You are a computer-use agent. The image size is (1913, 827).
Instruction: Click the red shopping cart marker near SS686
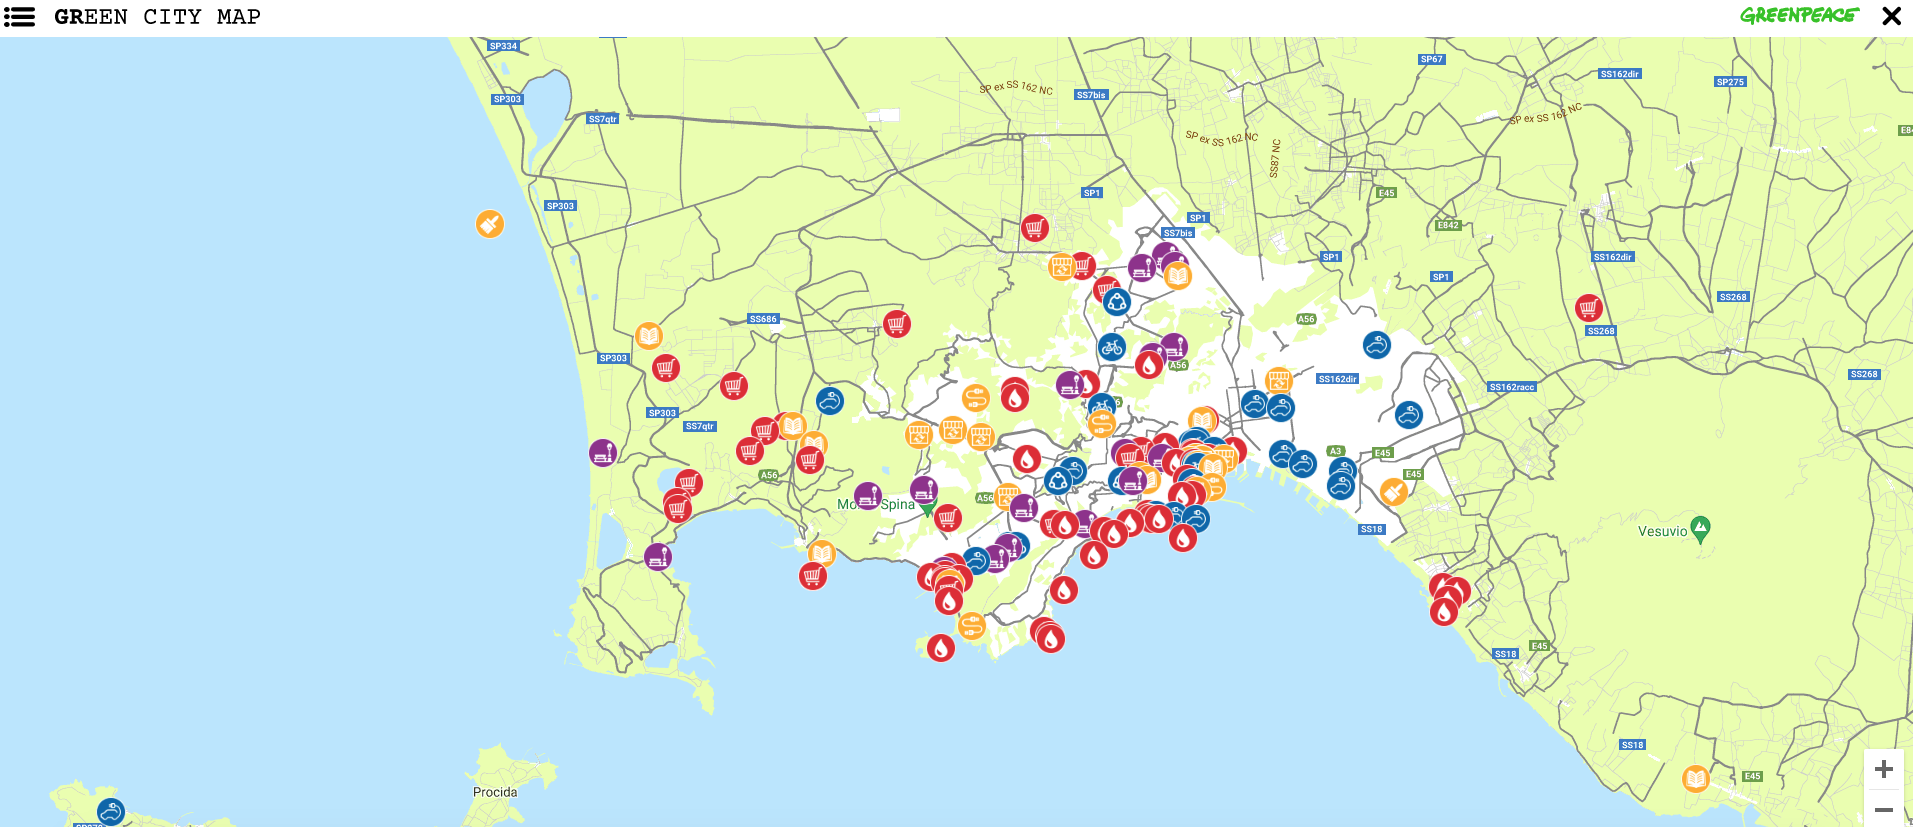(x=897, y=324)
